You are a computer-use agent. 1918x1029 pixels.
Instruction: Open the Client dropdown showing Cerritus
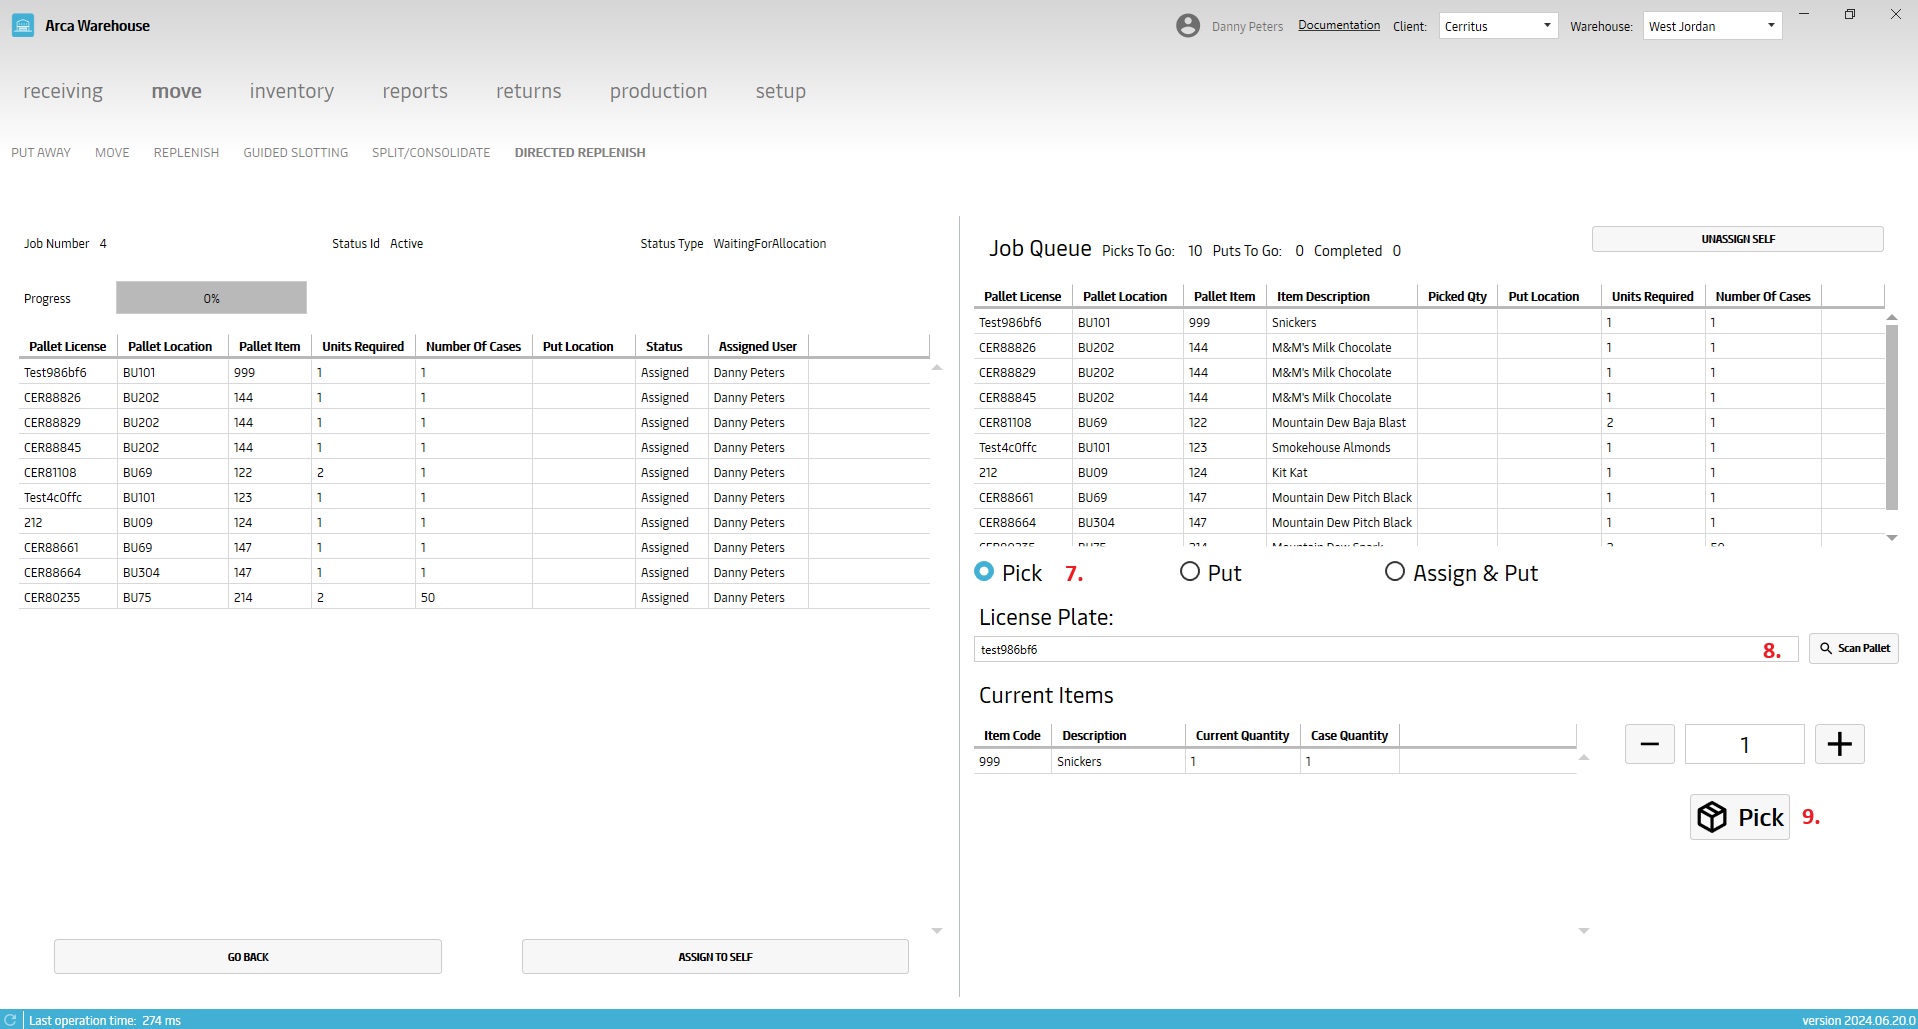pos(1498,26)
